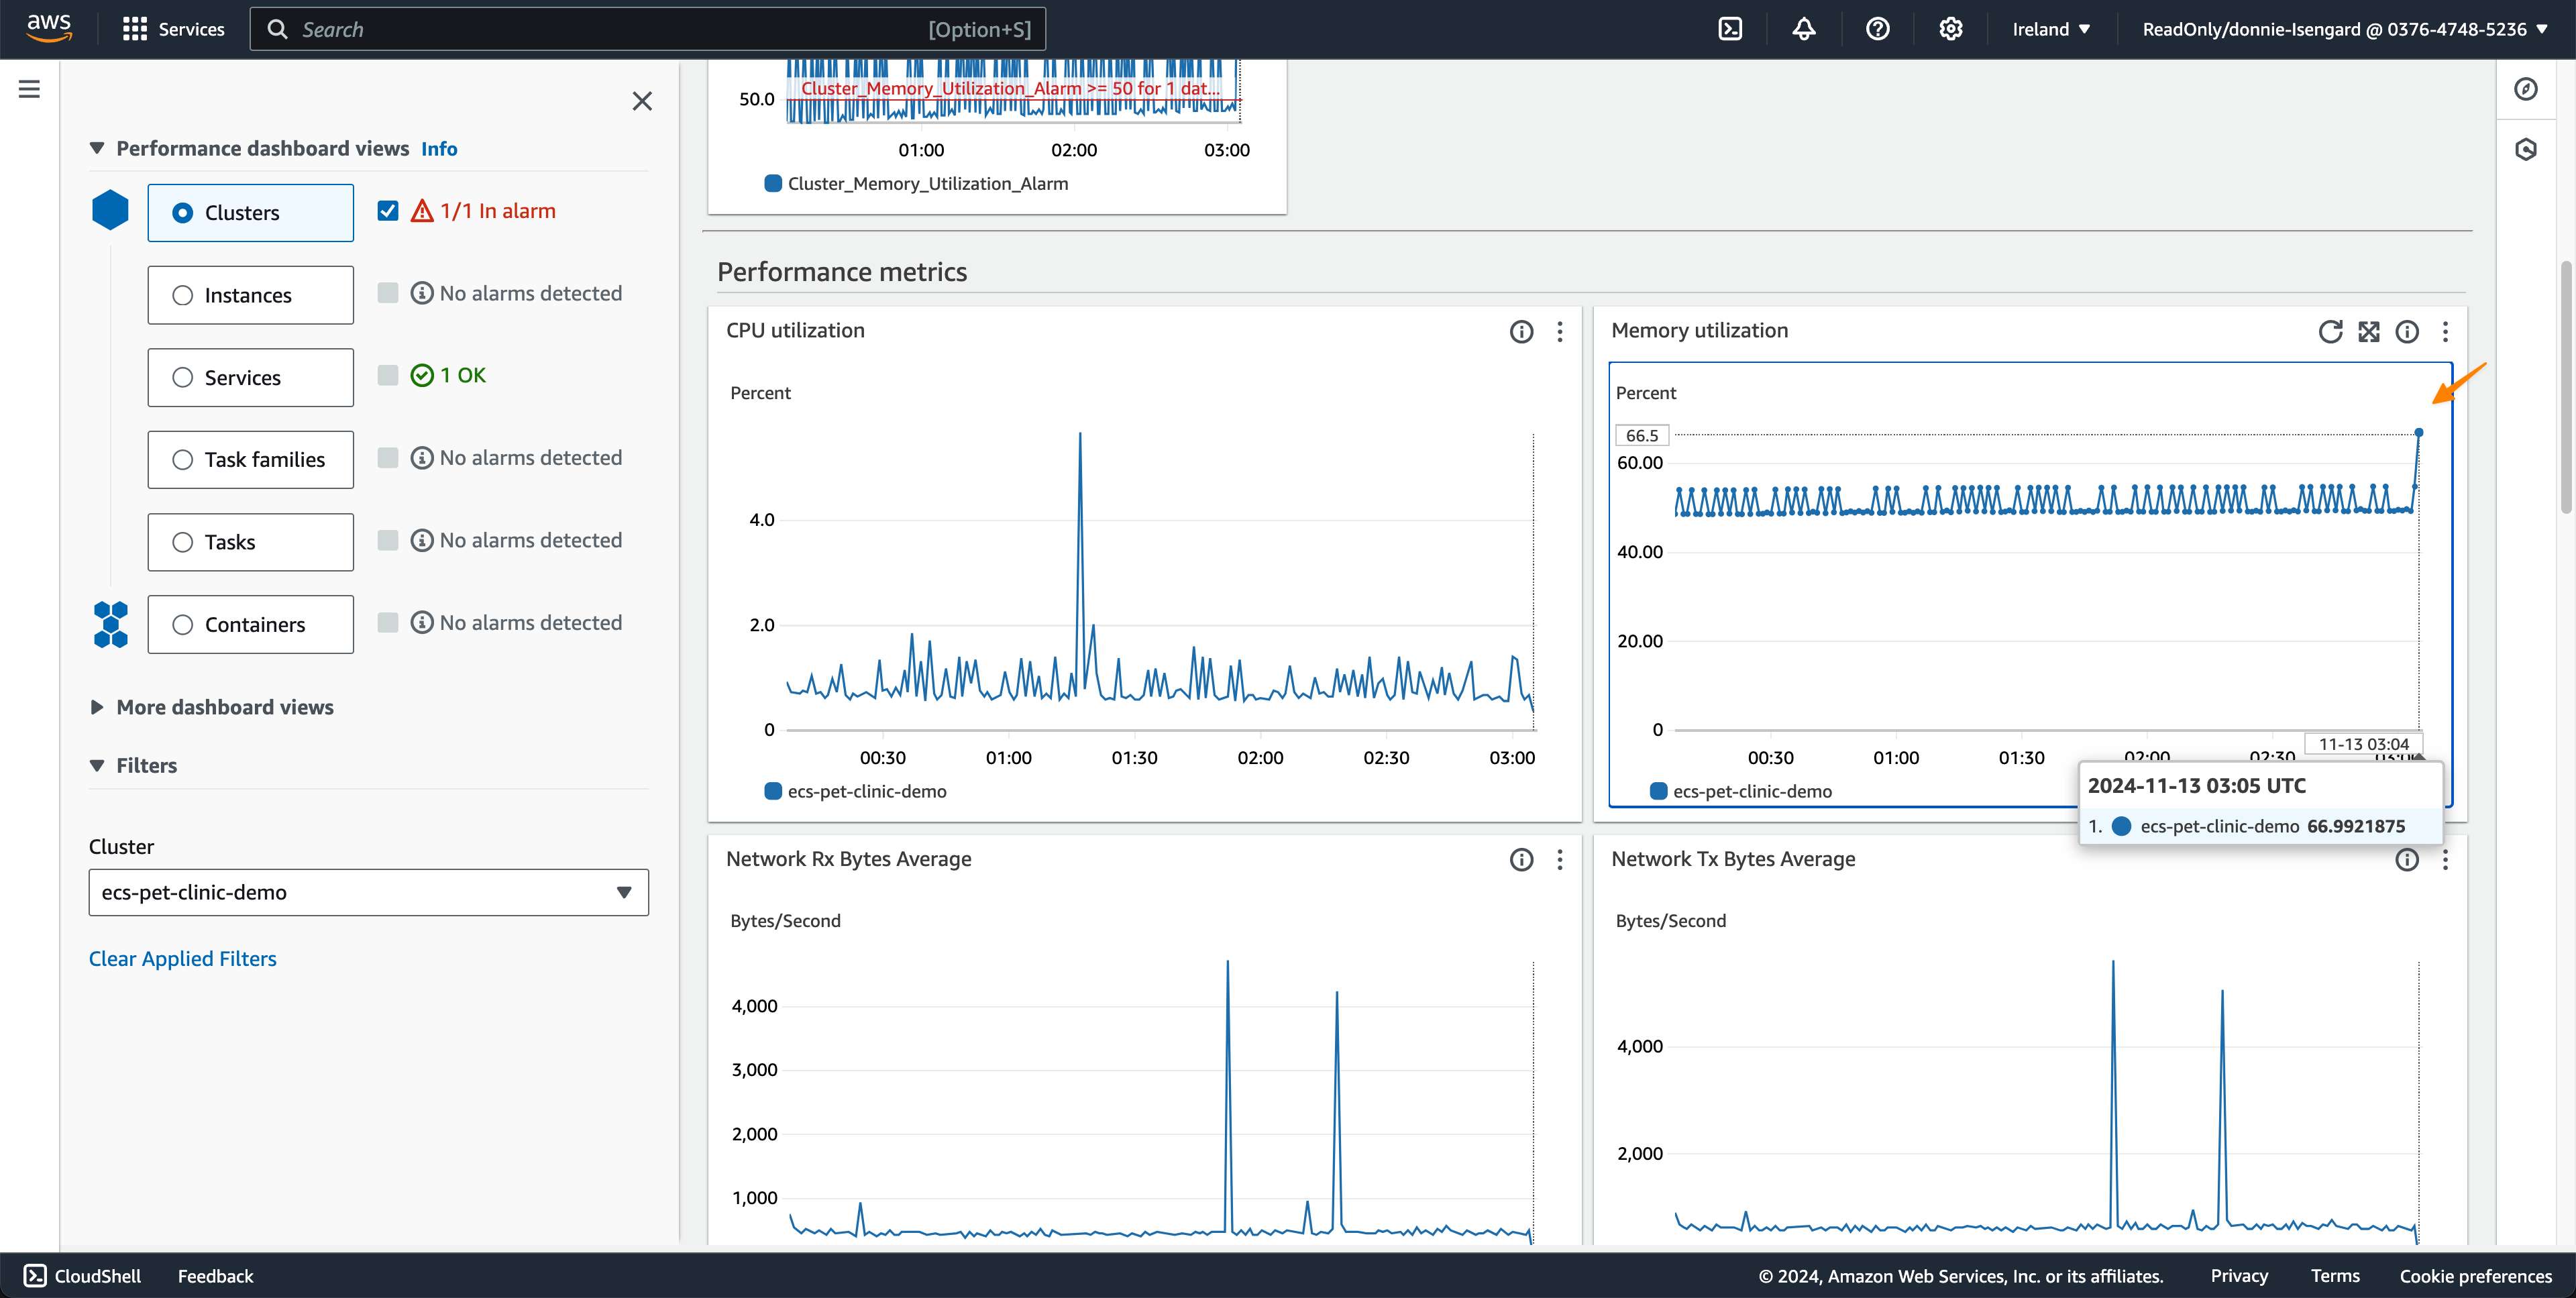Open the Ireland region selector
This screenshot has height=1298, width=2576.
coord(2050,29)
